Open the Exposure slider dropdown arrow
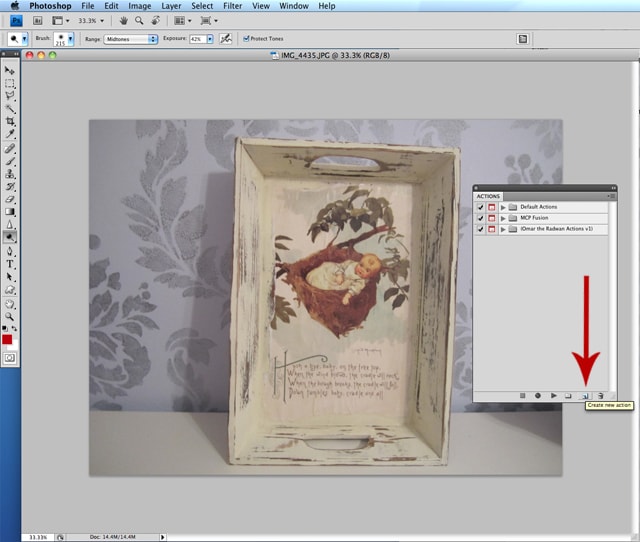 pos(210,39)
